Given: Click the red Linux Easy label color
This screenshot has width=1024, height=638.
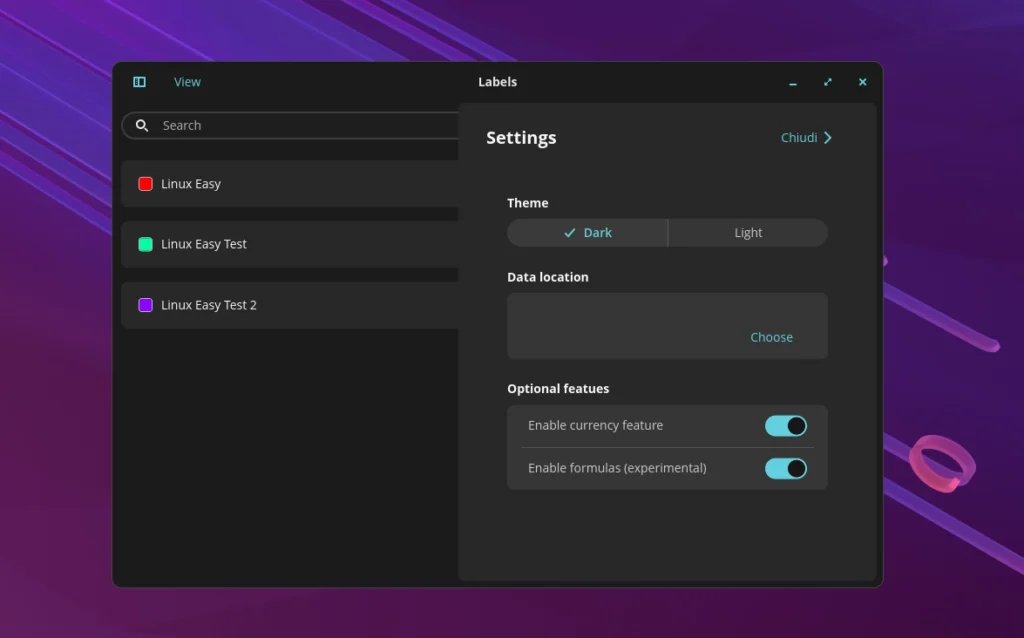Looking at the screenshot, I should [x=145, y=184].
